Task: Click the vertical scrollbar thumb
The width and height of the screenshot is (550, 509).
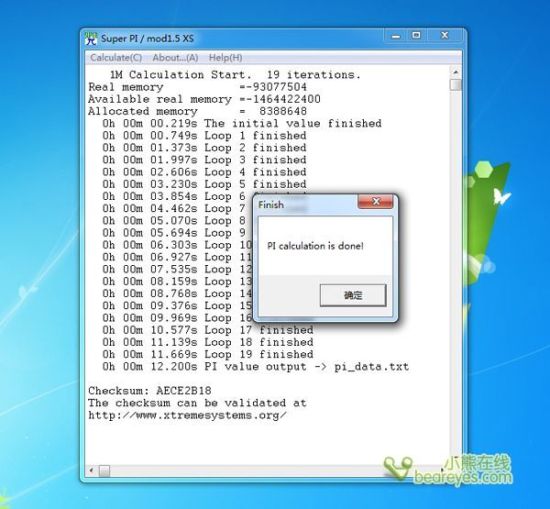Action: (x=456, y=85)
